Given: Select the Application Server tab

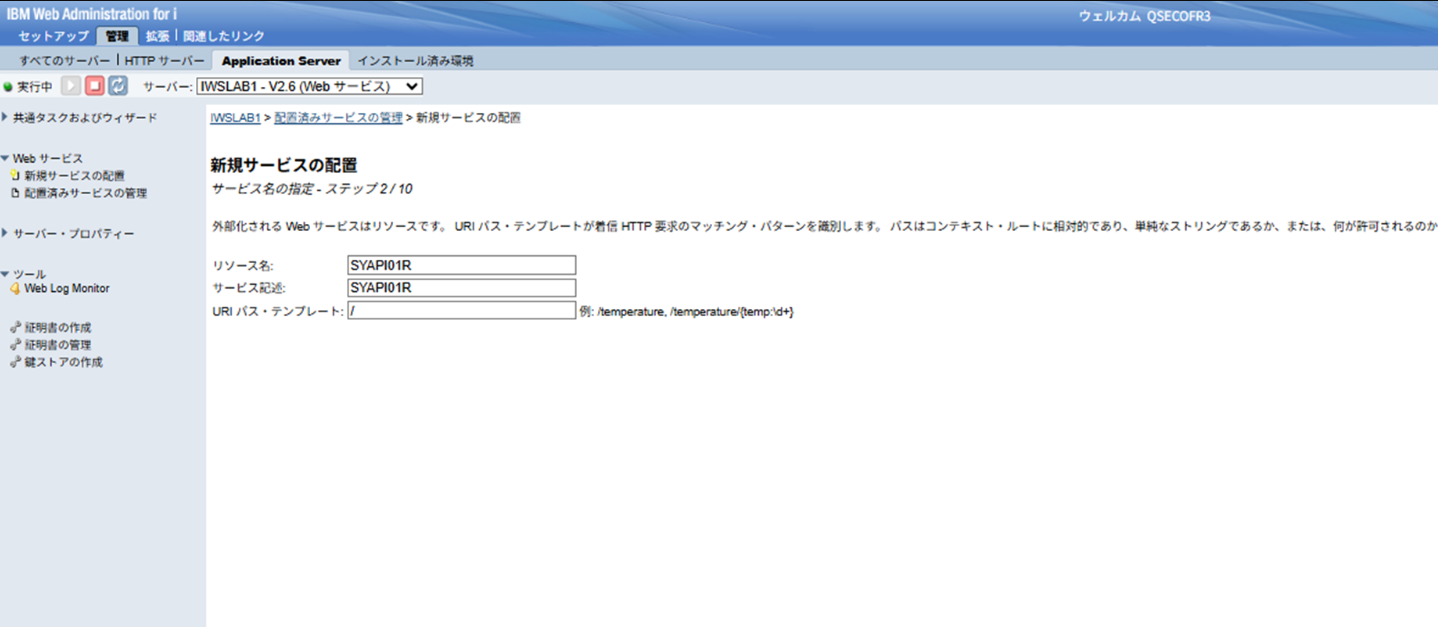Looking at the screenshot, I should click(x=281, y=60).
